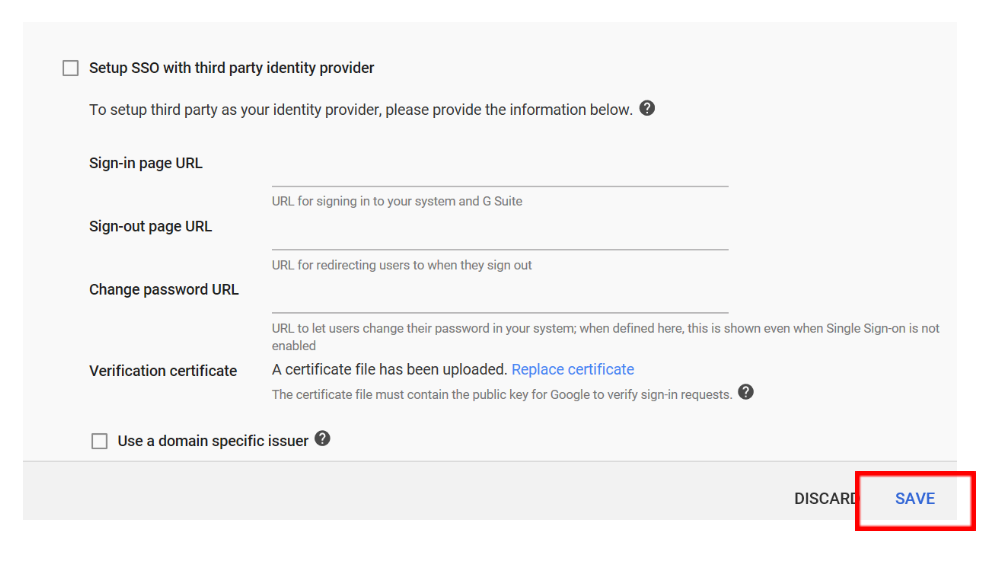Screen dimensions: 1003x562
Task: Discard changes with the DISCARD button
Action: coord(825,499)
